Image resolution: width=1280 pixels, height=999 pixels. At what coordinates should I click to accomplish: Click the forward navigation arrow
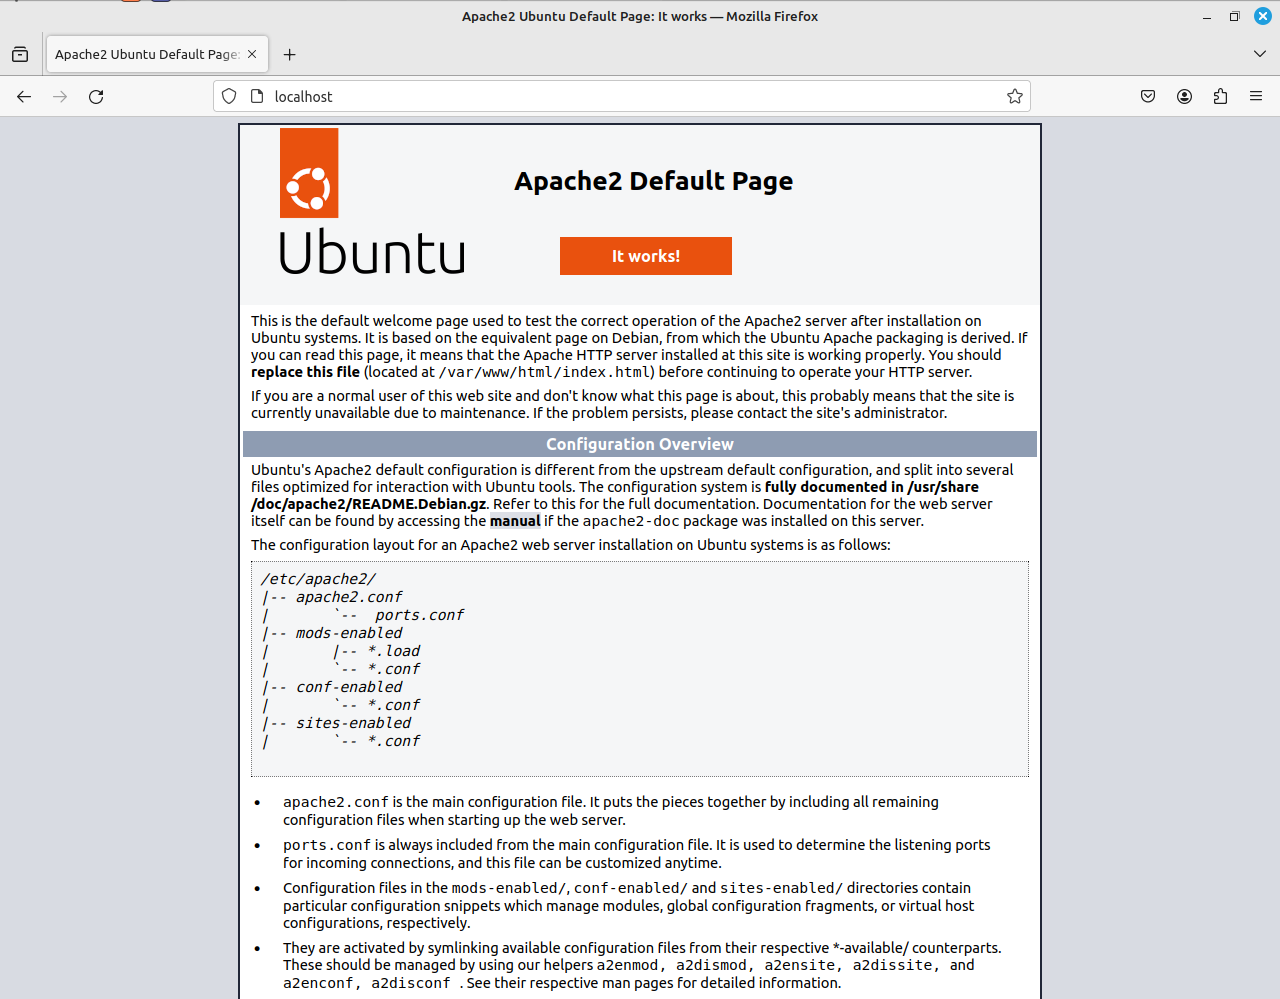coord(59,96)
